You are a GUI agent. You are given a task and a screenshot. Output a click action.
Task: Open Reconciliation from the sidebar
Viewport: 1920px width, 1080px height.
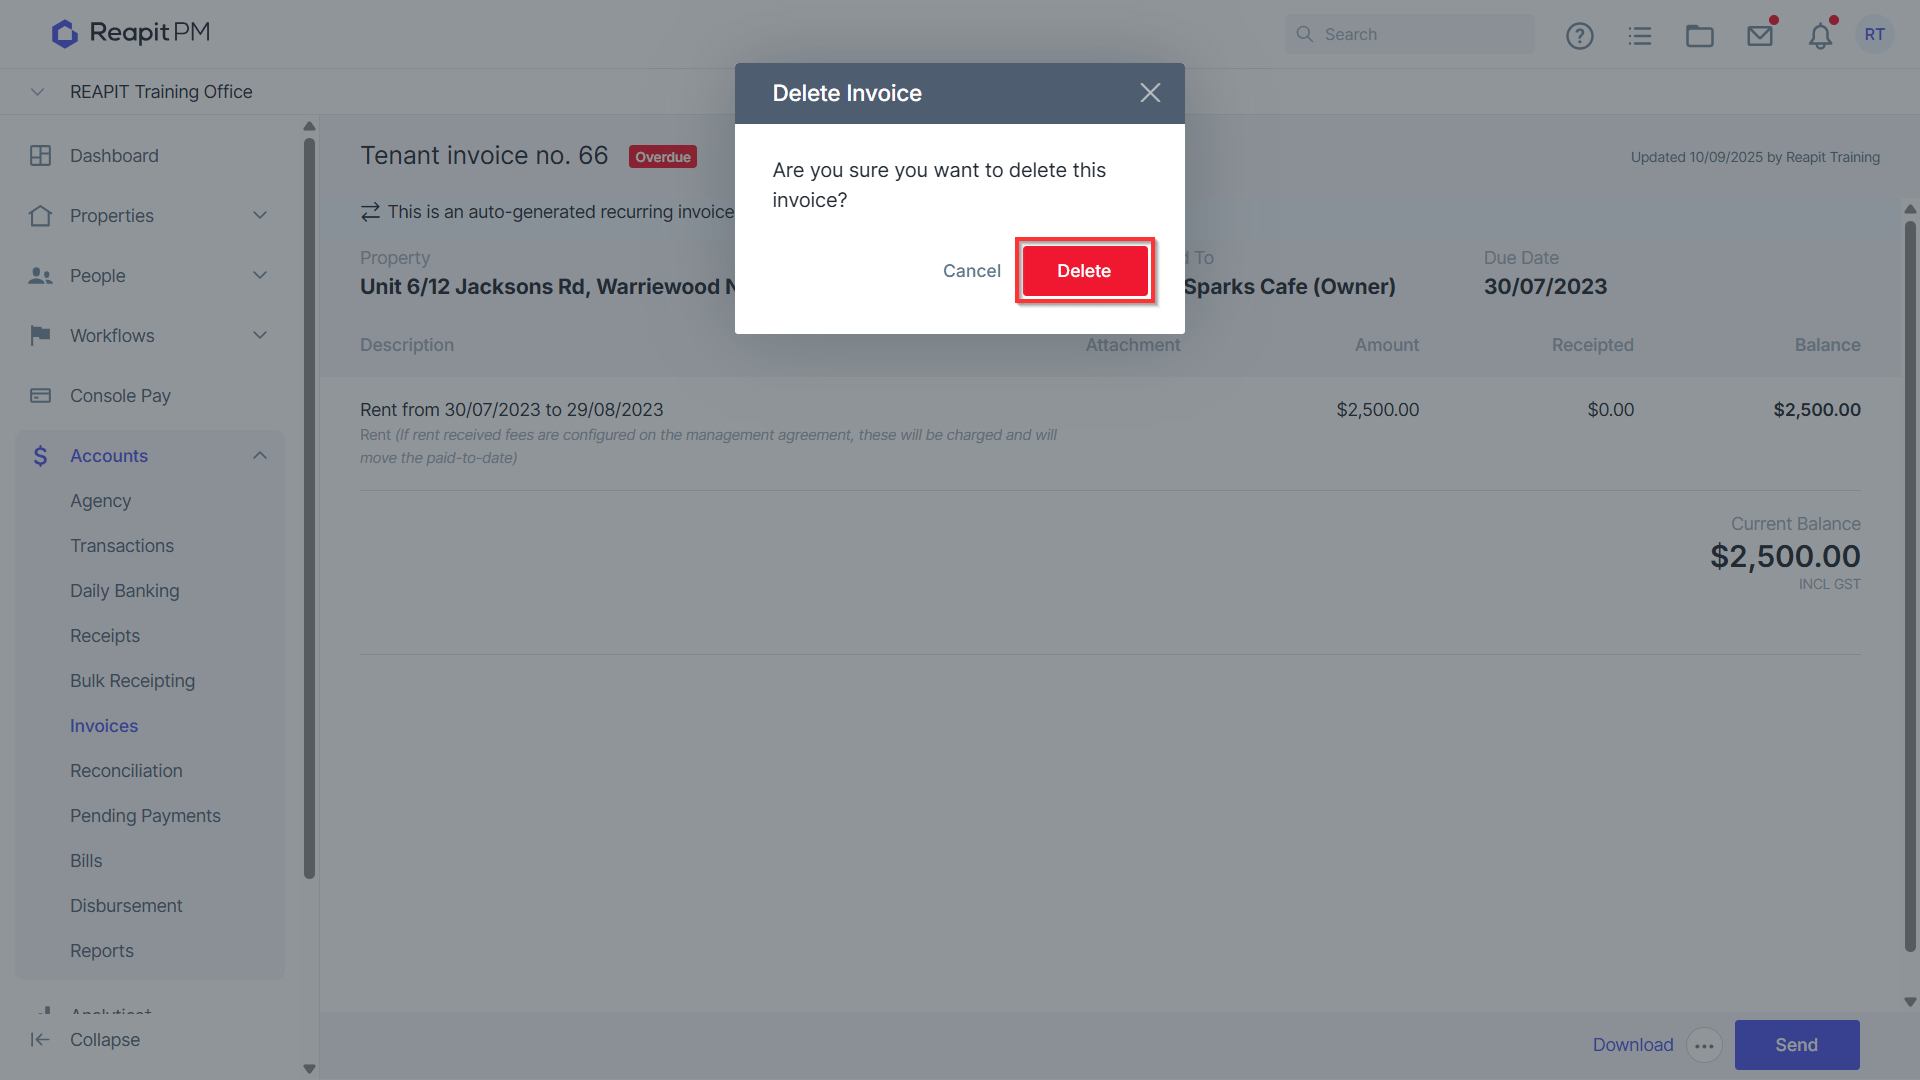click(x=126, y=771)
